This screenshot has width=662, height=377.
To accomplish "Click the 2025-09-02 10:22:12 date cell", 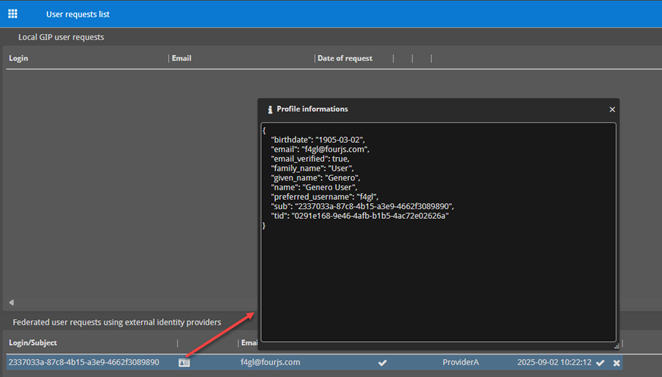I will [x=554, y=362].
